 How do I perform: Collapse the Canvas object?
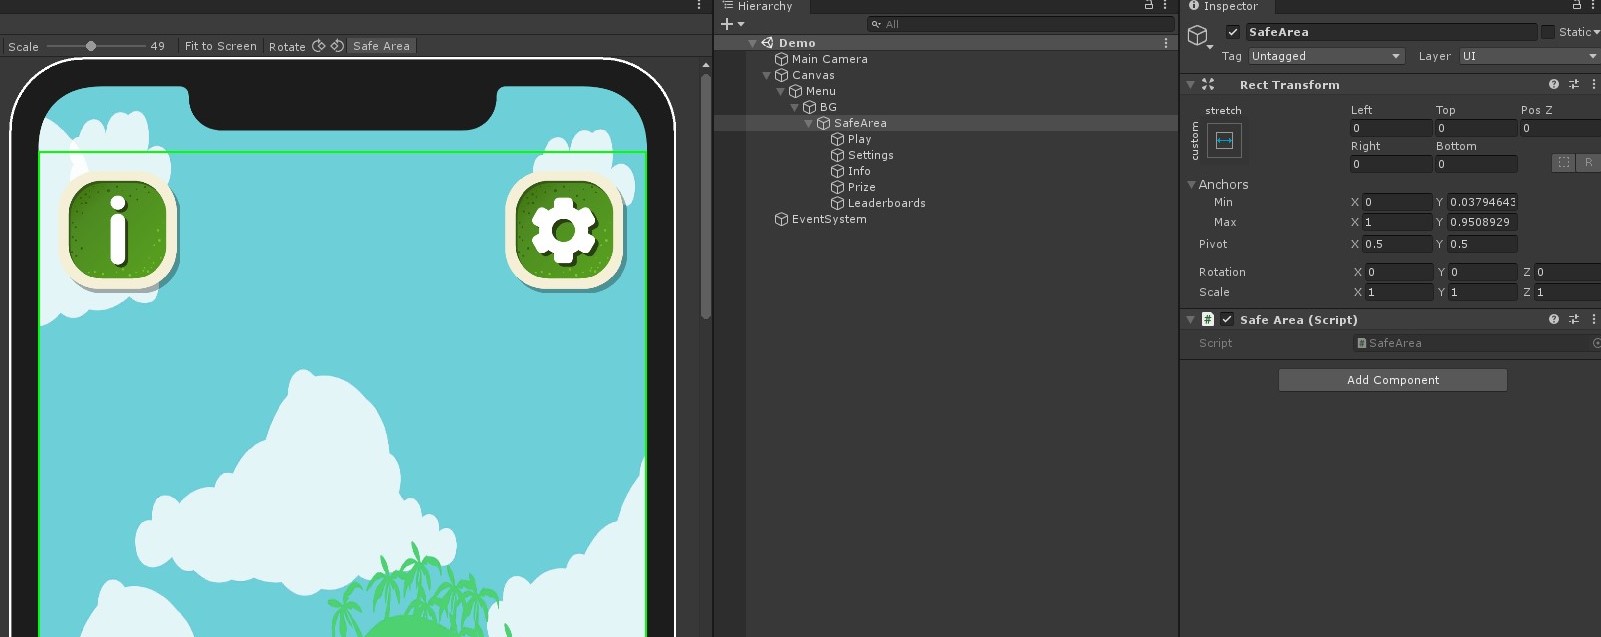tap(767, 75)
